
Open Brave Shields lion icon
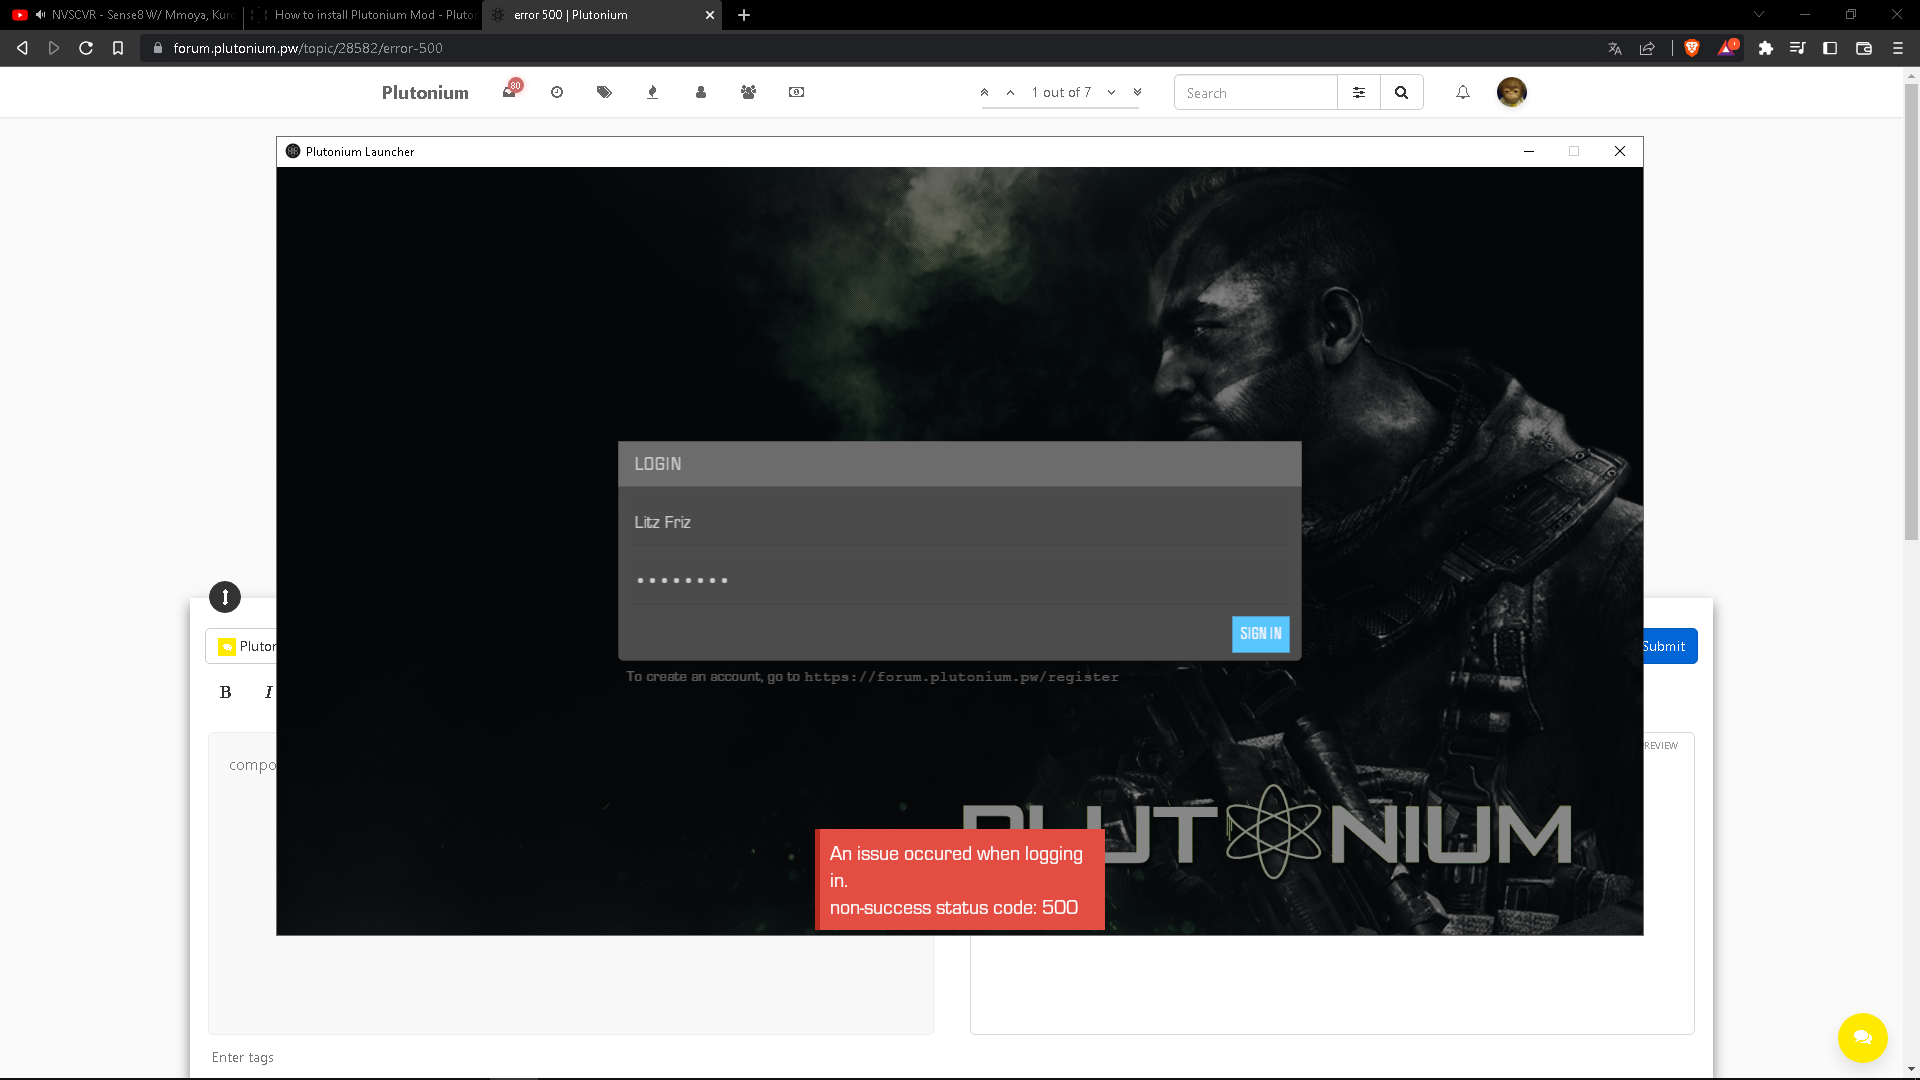1692,48
